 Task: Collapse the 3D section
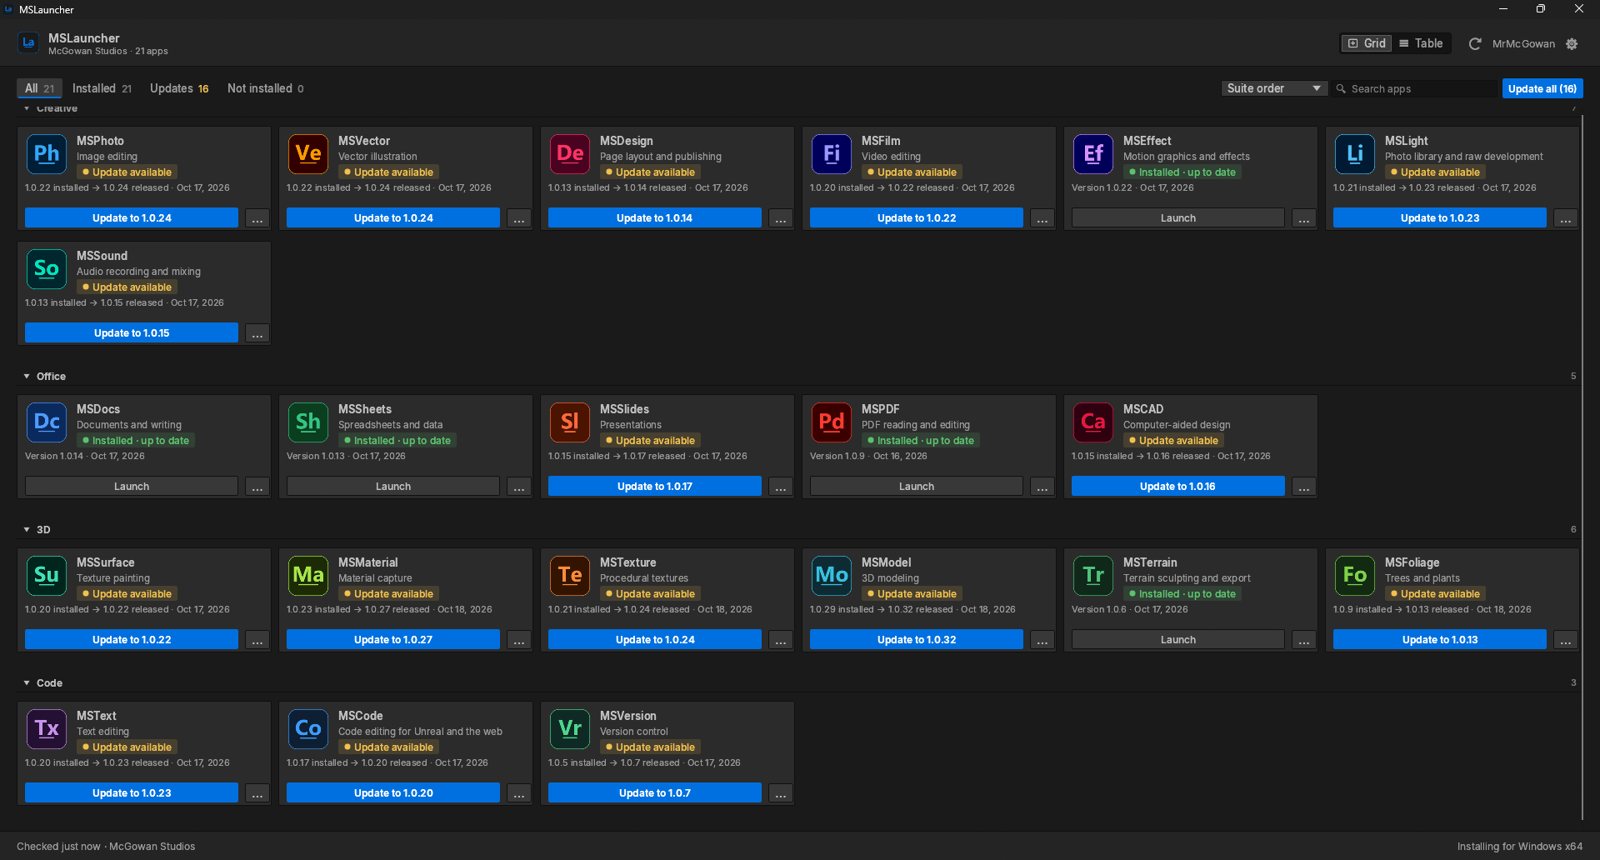click(27, 530)
